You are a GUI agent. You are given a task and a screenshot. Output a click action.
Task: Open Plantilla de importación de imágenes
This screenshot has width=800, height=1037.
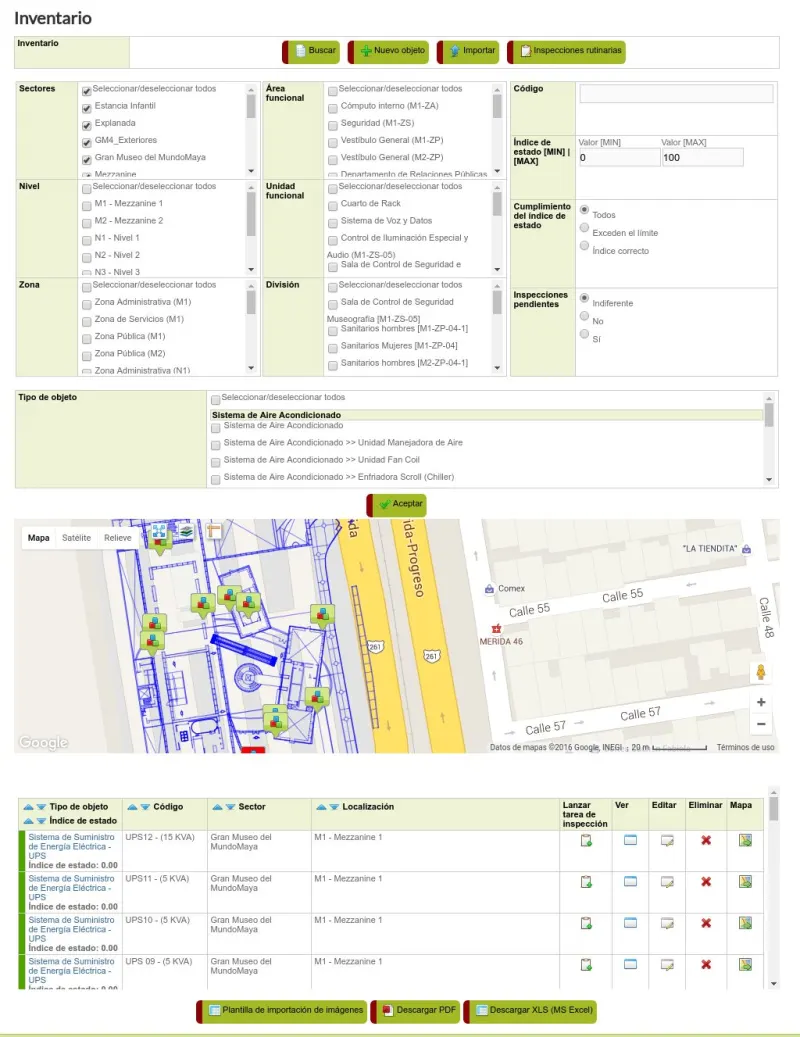click(x=282, y=1011)
